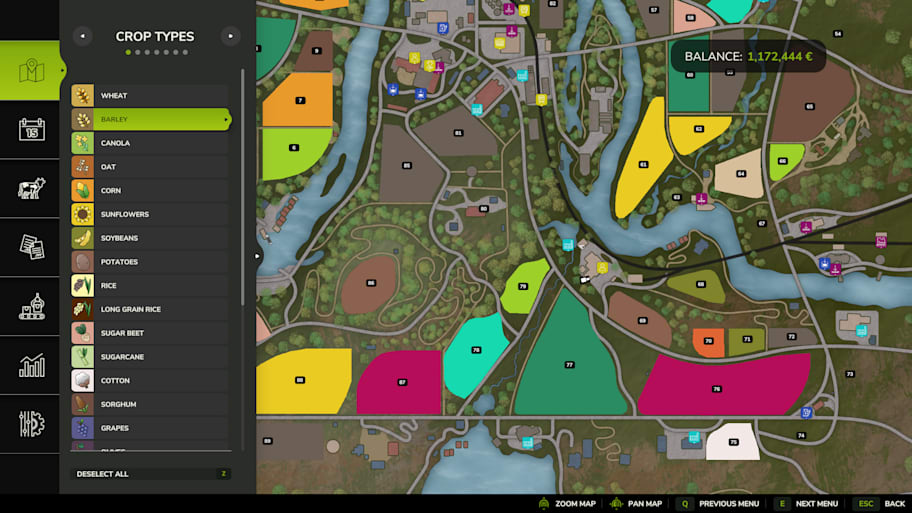Click the Sunflowers crop icon
912x513 pixels.
point(83,215)
